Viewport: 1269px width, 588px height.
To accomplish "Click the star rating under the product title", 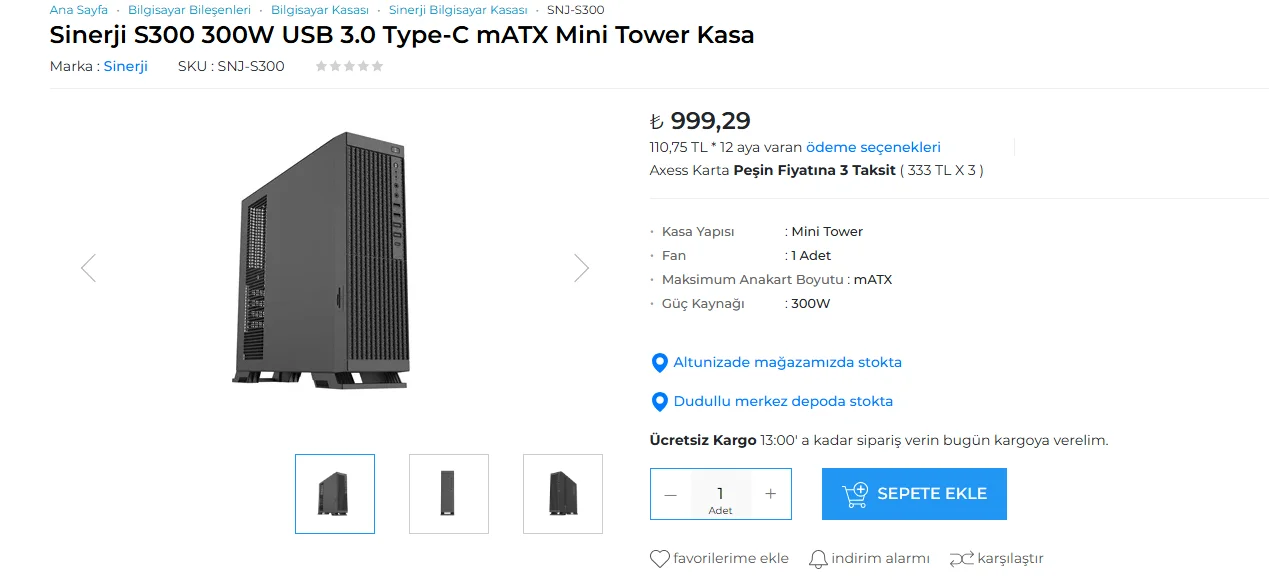I will point(349,67).
